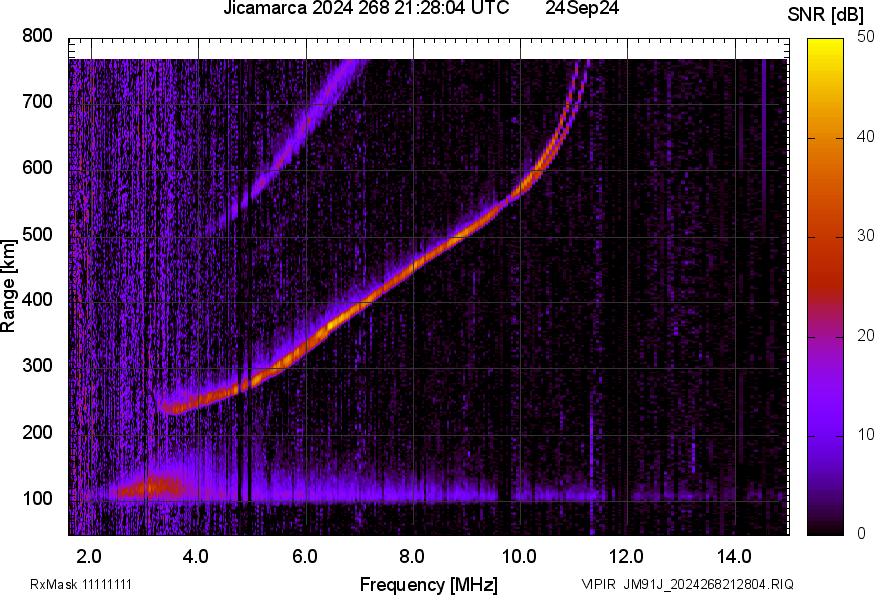Click the colorbar value 40

tap(865, 137)
